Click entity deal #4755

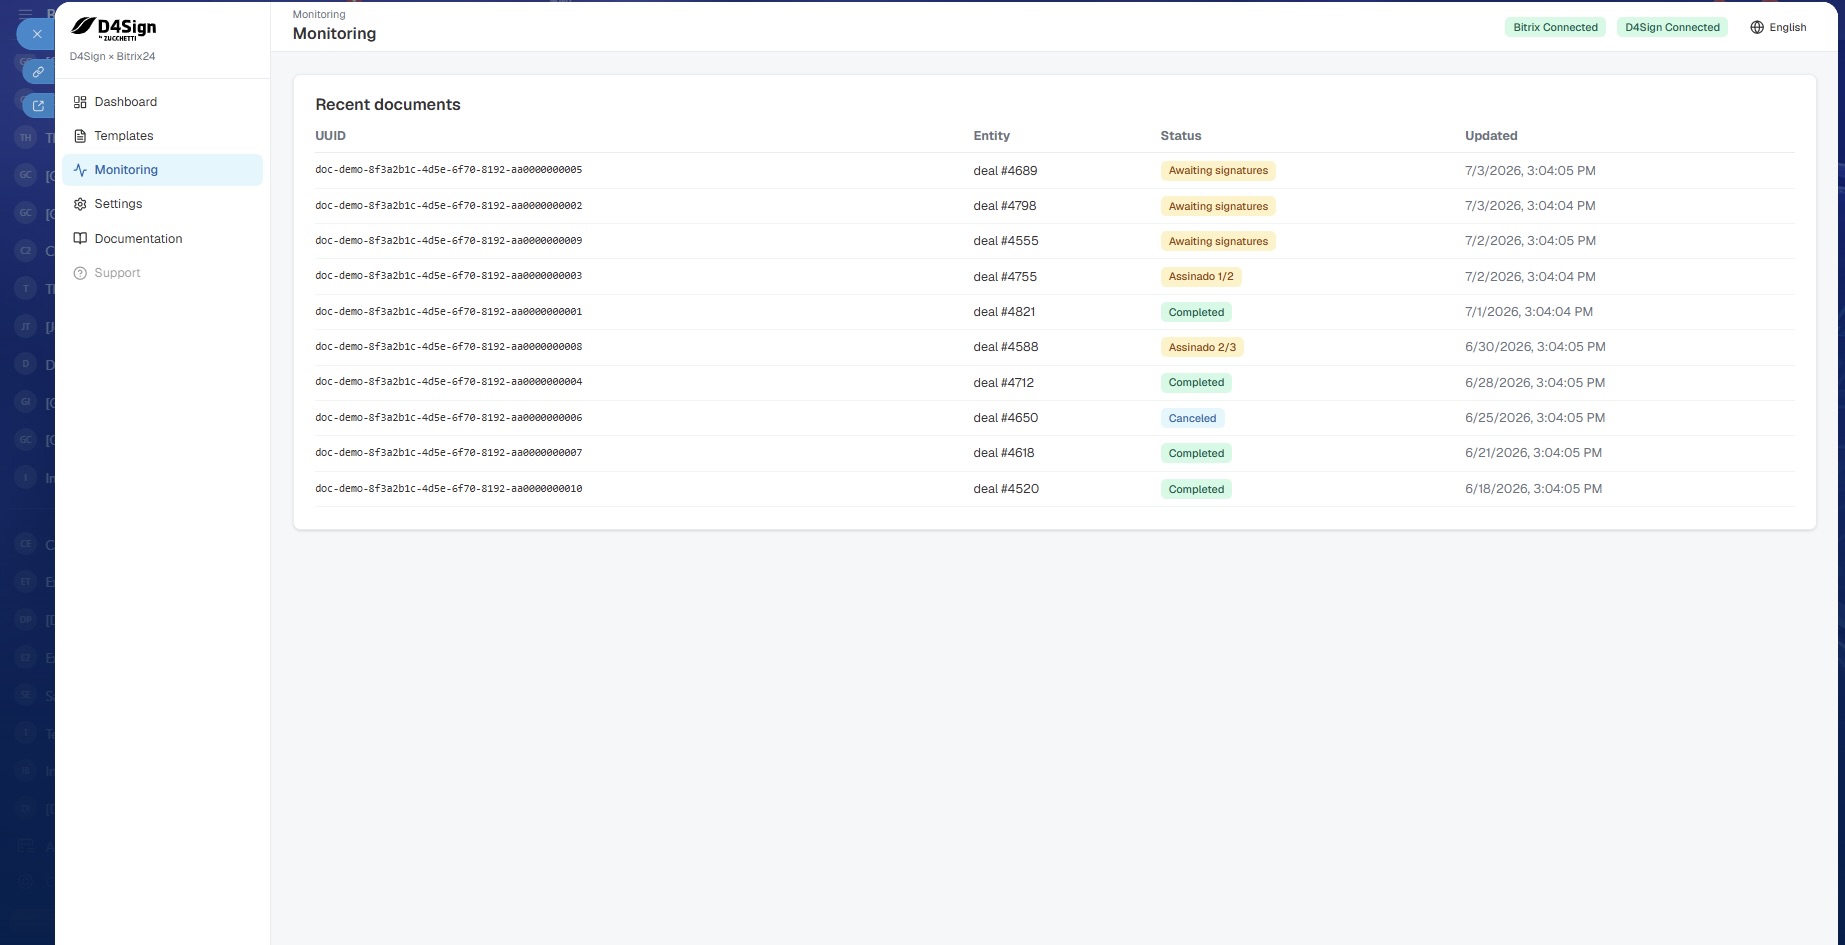[x=1005, y=277]
